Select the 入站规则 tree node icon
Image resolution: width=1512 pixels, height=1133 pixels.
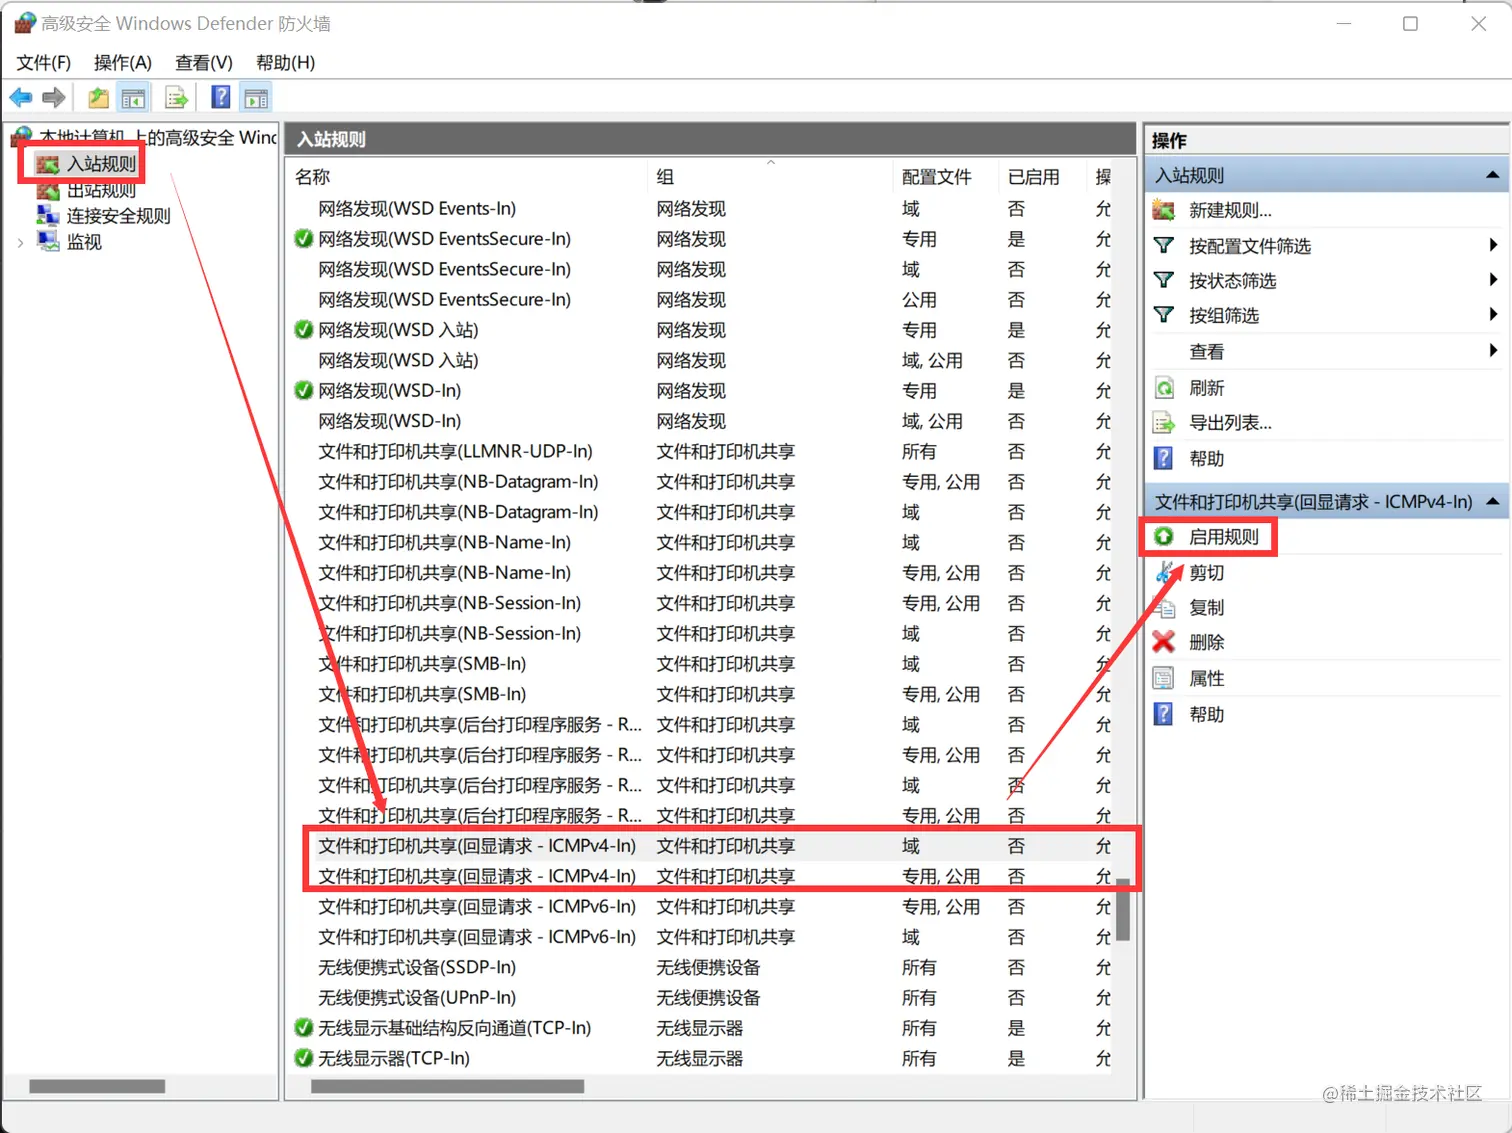[x=48, y=163]
